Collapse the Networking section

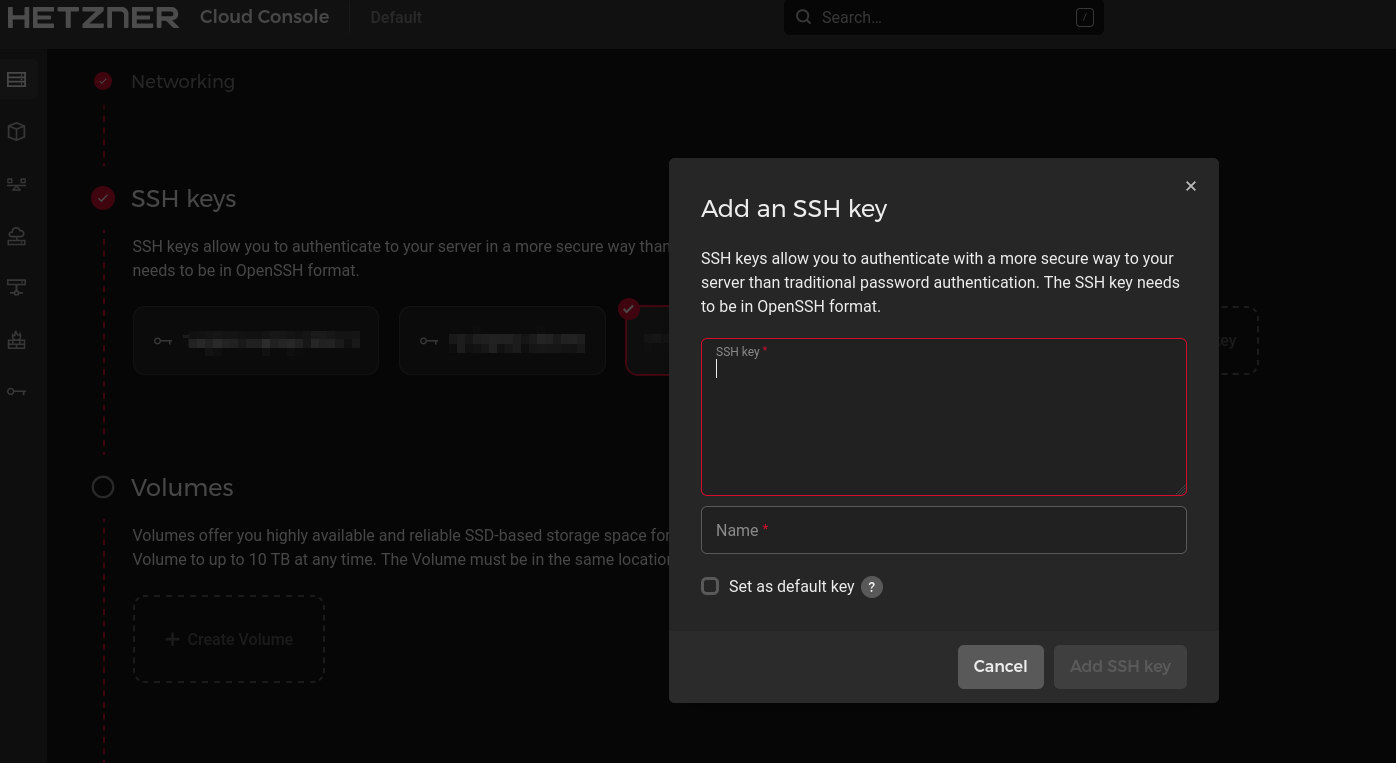tap(183, 81)
